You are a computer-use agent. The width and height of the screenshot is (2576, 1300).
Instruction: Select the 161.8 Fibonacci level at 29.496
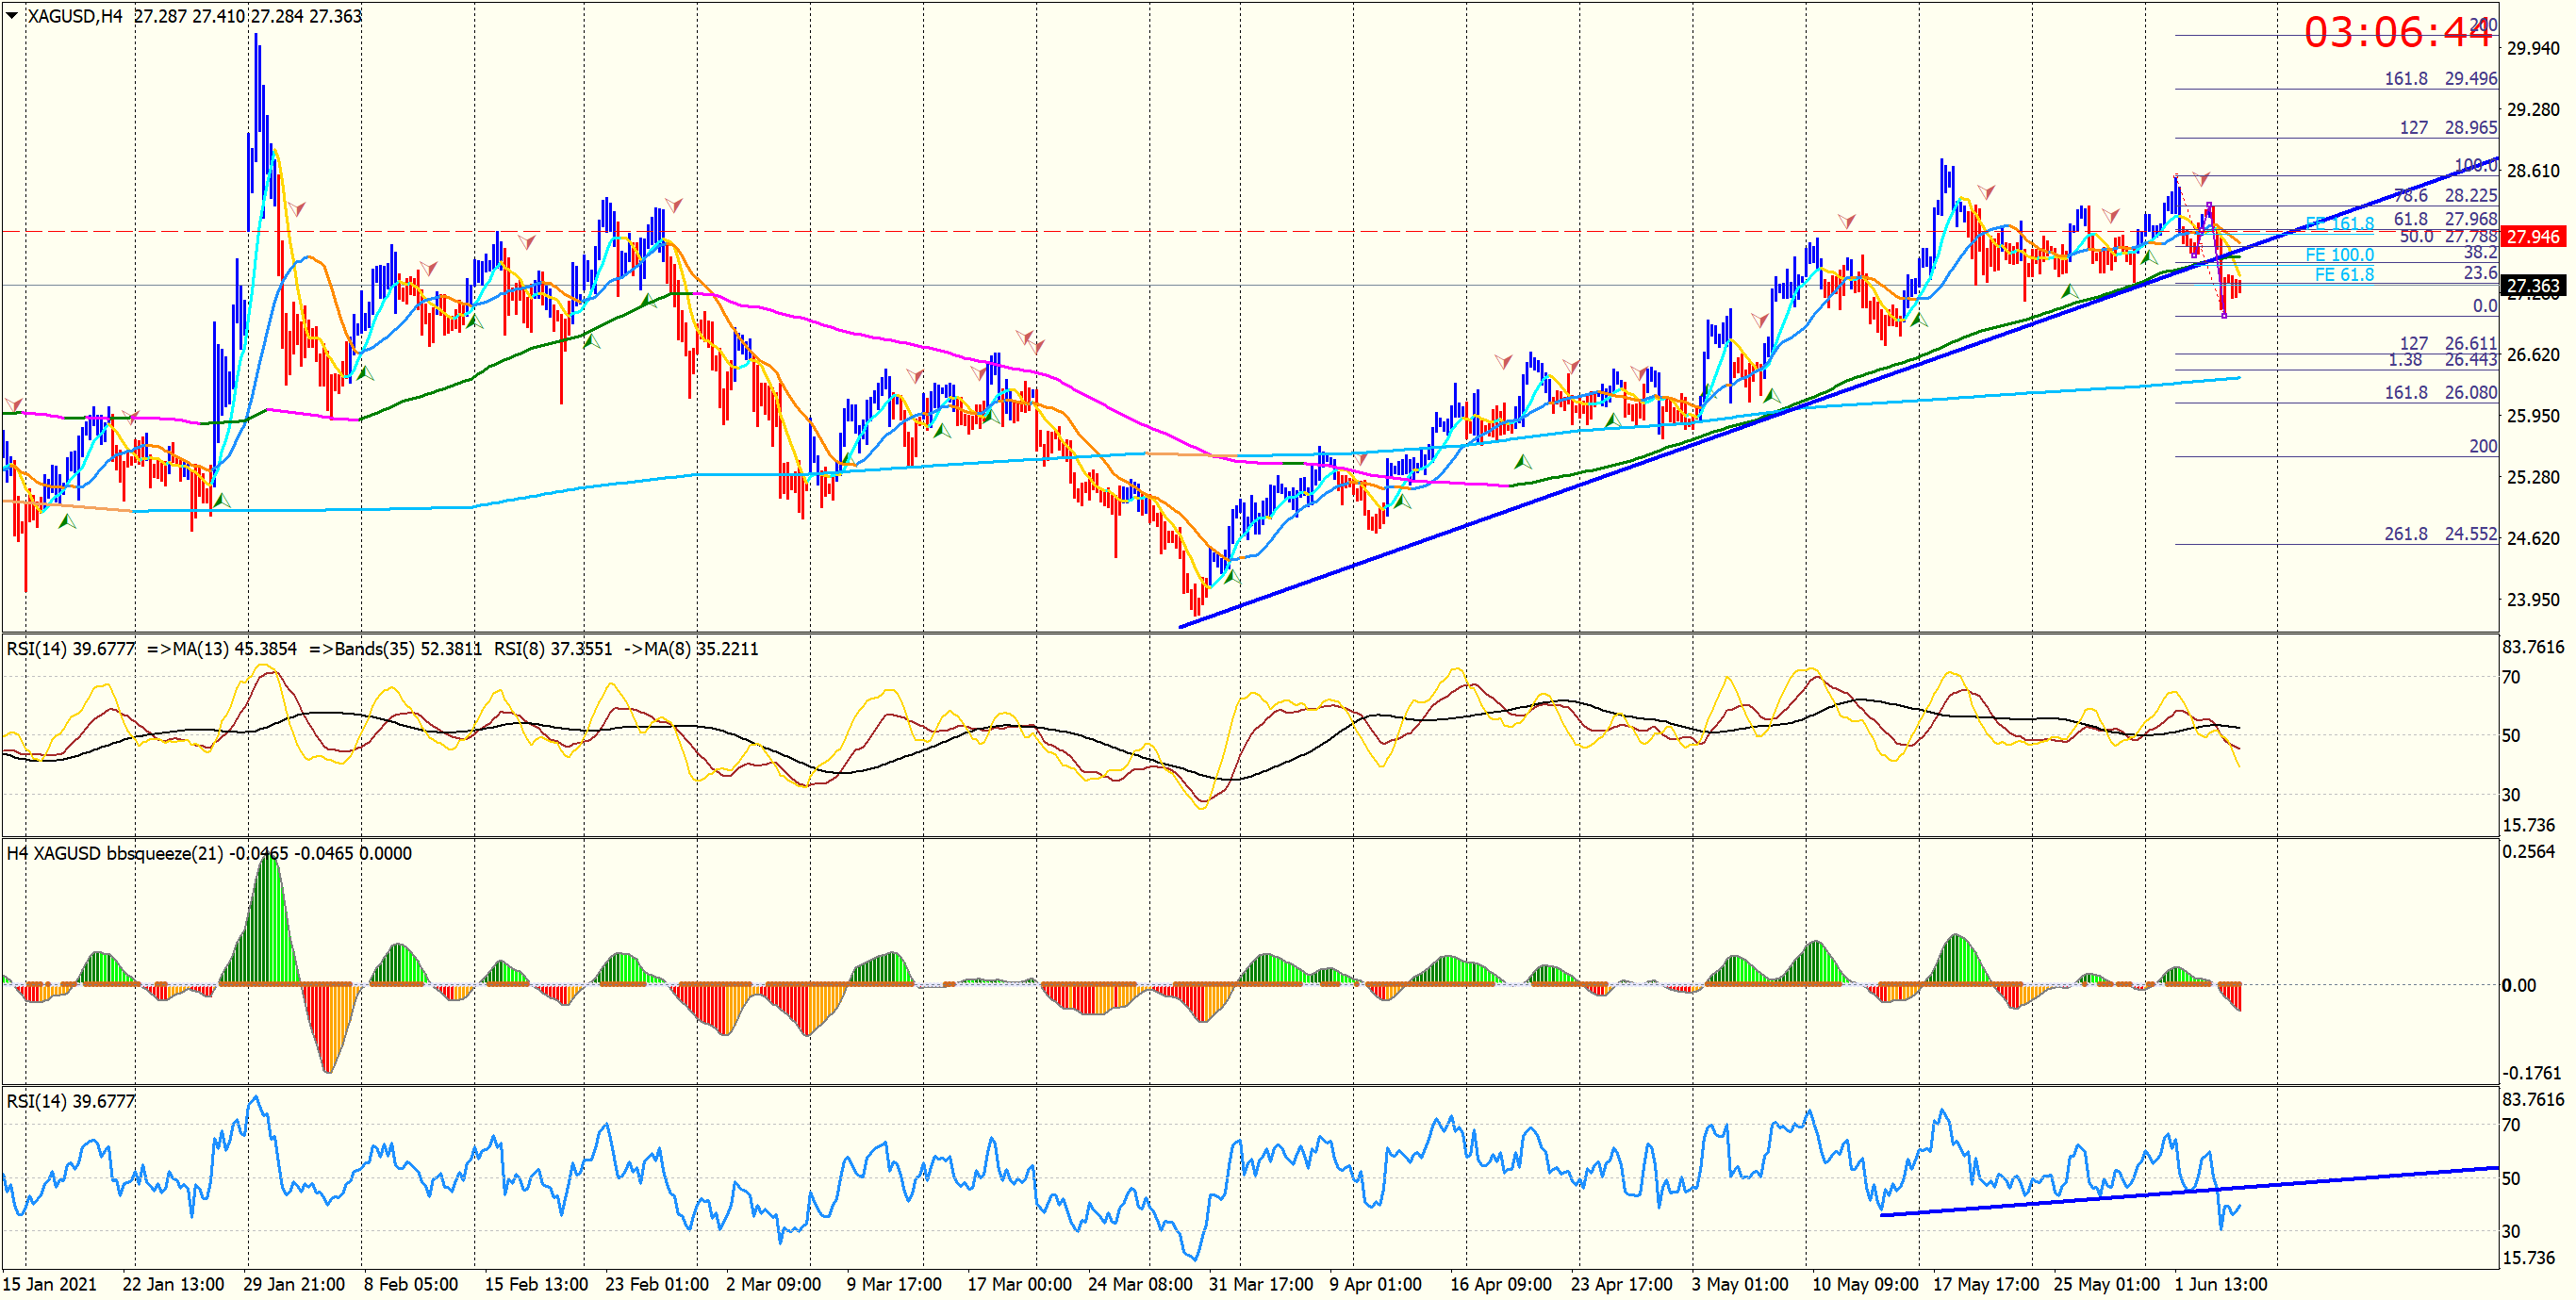tap(2440, 79)
